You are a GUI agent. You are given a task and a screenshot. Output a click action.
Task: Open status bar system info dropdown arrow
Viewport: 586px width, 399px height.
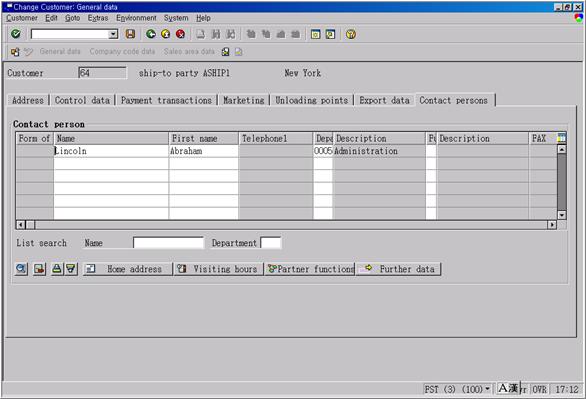487,389
